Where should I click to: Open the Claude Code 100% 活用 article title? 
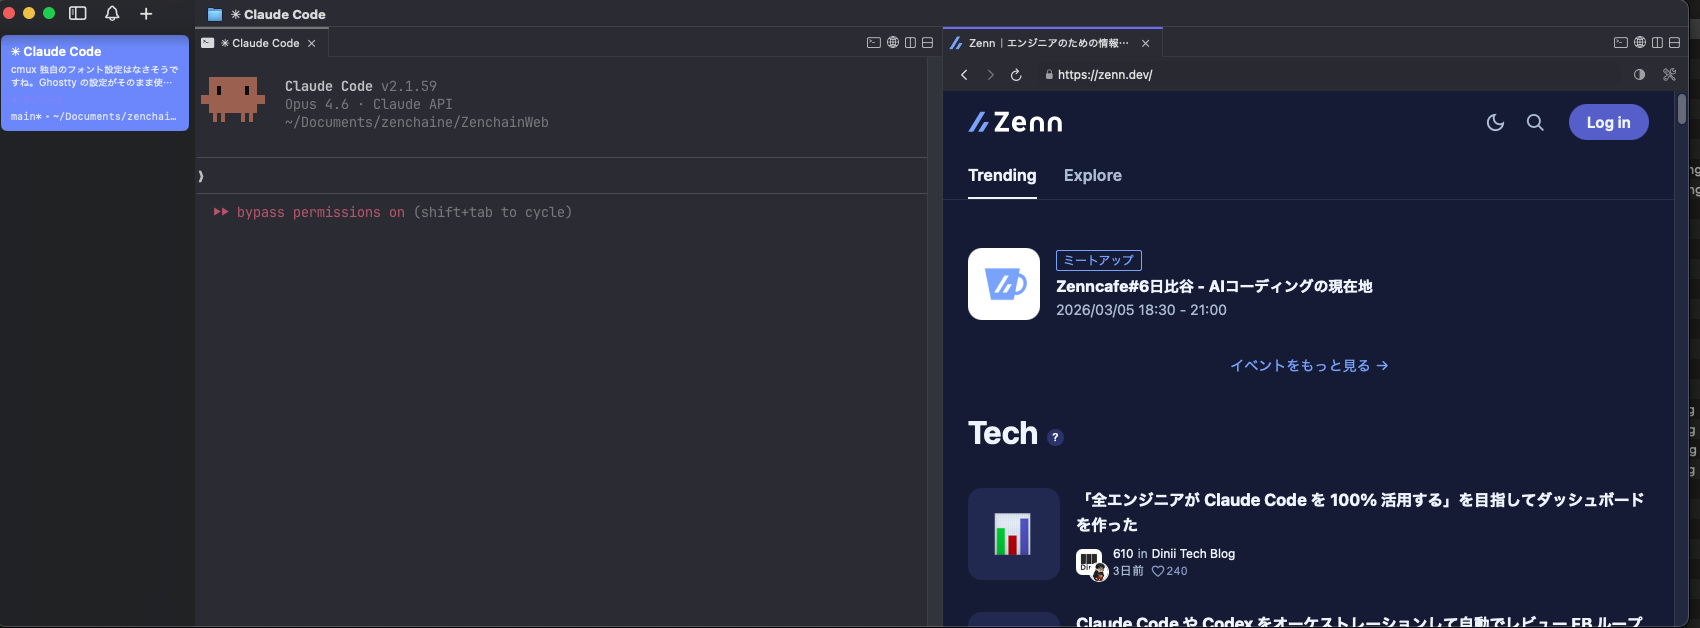tap(1360, 512)
